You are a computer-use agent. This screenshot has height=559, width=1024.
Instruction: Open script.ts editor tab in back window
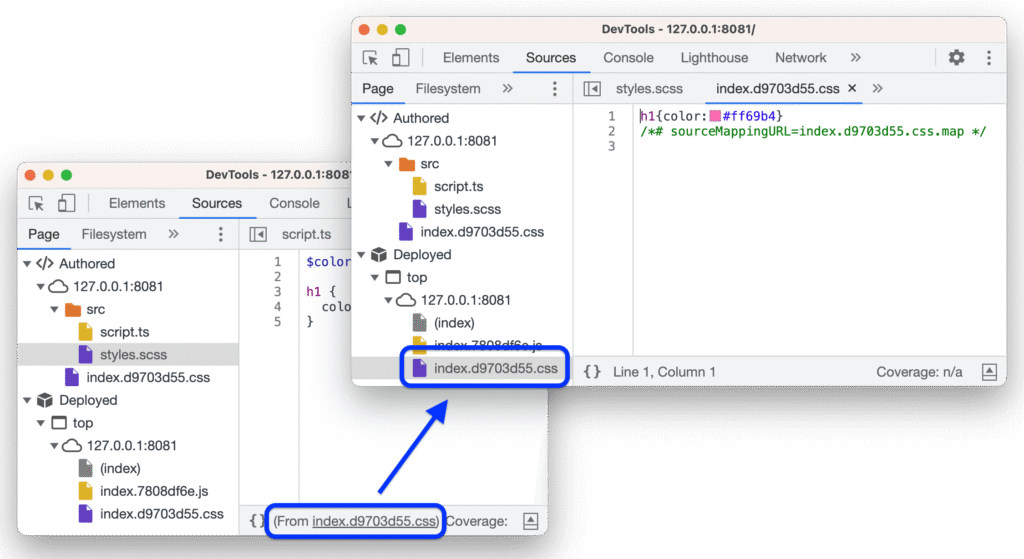[306, 234]
